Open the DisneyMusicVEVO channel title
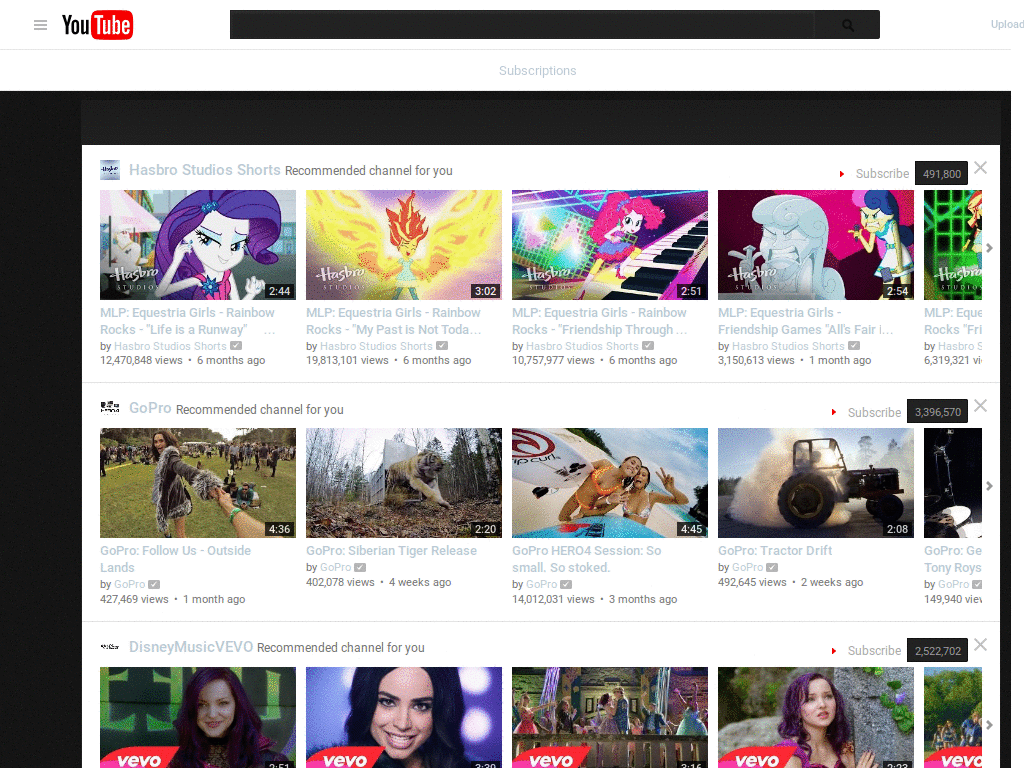Viewport: 1024px width, 768px height. (x=191, y=647)
